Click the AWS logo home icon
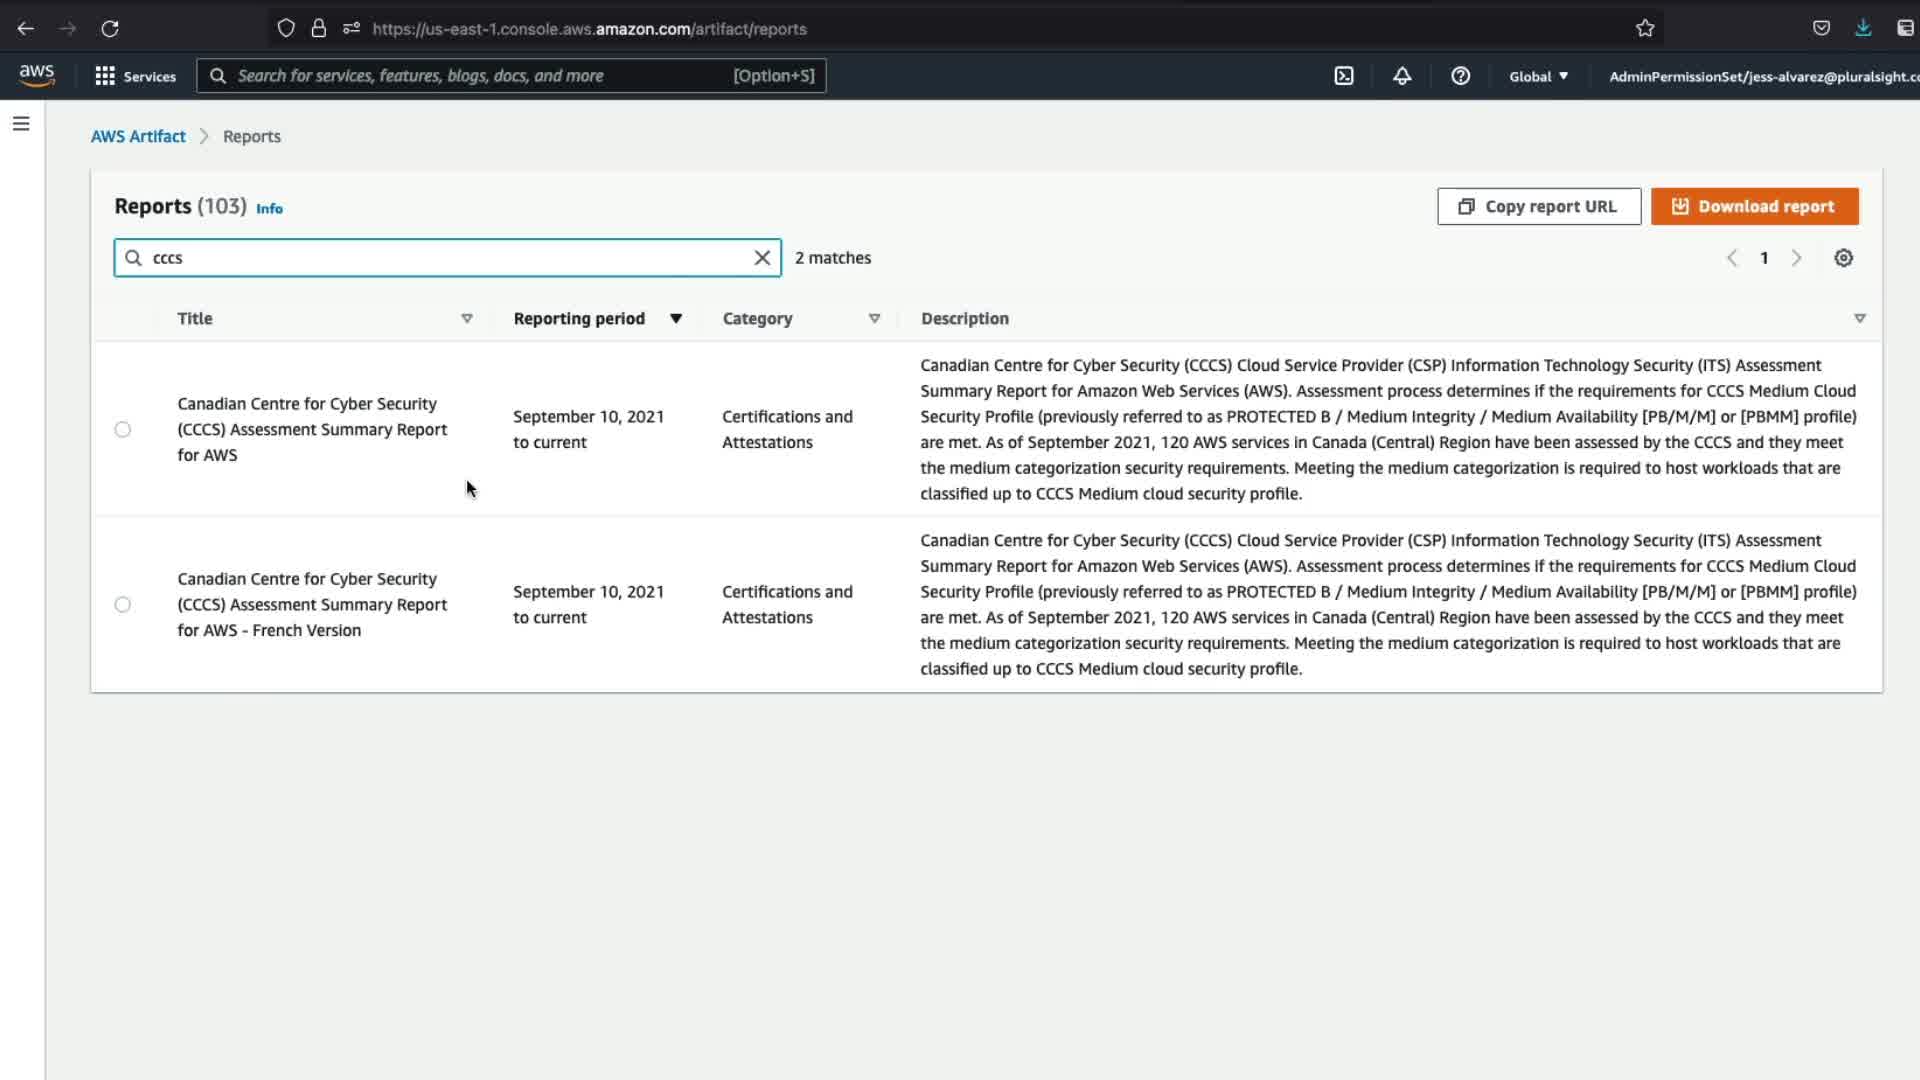The height and width of the screenshot is (1080, 1920). point(37,76)
